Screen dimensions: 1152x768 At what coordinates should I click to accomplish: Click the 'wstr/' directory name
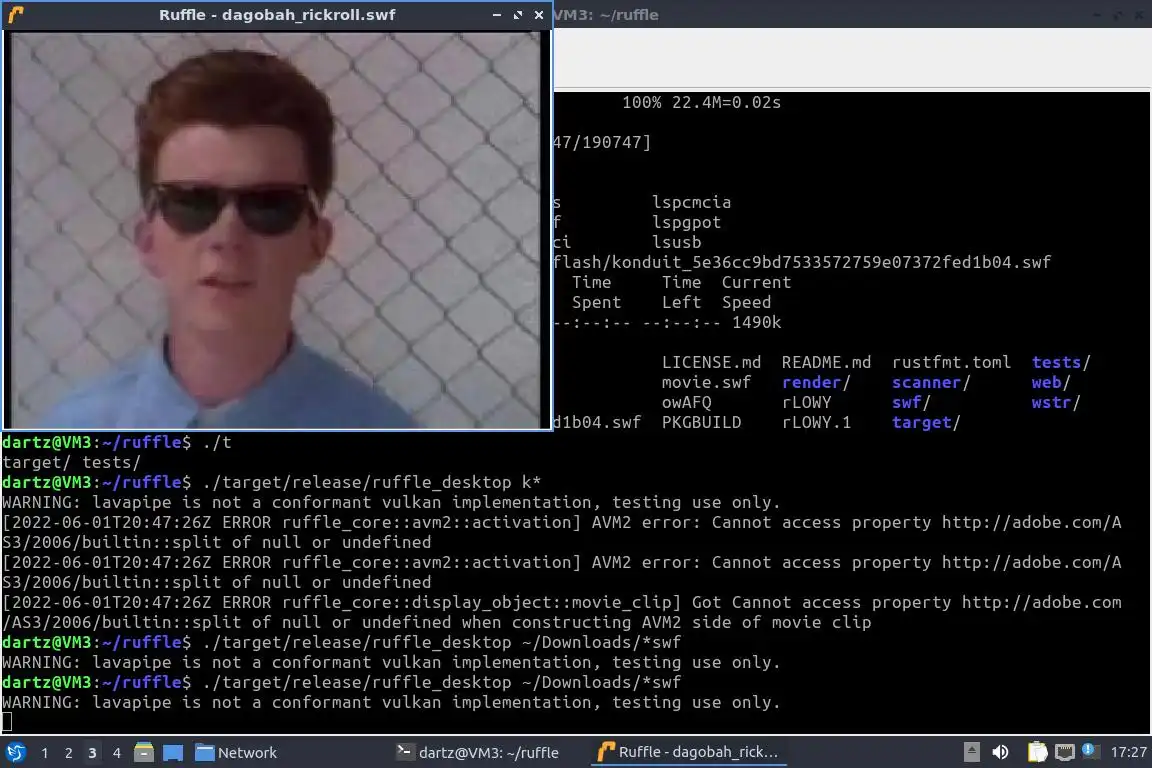[1056, 403]
